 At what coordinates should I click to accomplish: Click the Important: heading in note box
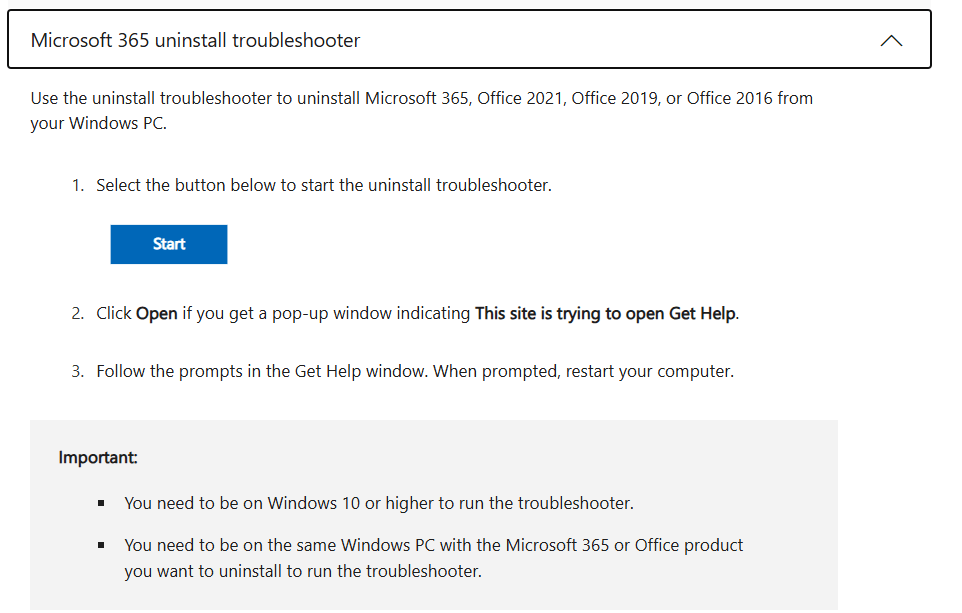click(98, 458)
